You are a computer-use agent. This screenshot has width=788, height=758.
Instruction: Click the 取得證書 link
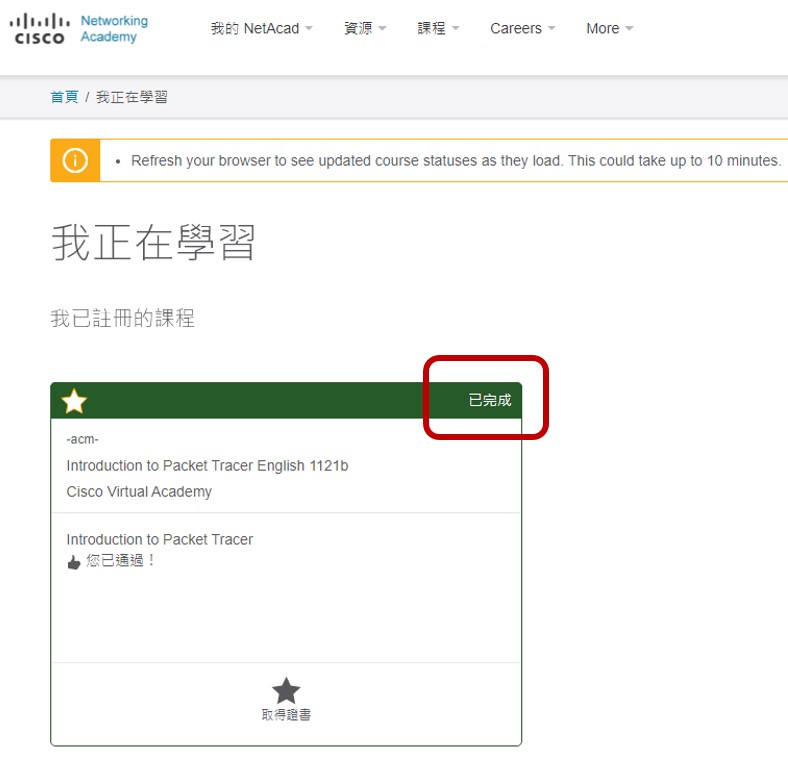point(286,714)
